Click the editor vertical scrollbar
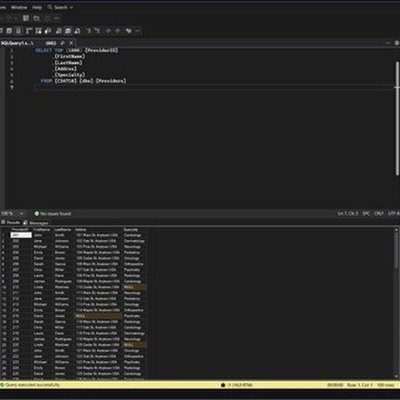Viewport: 400px width, 400px height. pos(397,118)
